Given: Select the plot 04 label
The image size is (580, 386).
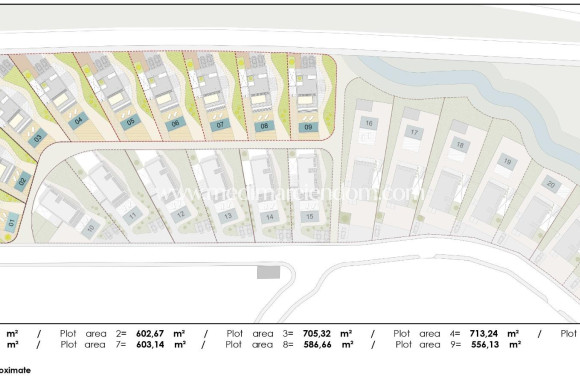Looking at the screenshot, I should pos(78,121).
